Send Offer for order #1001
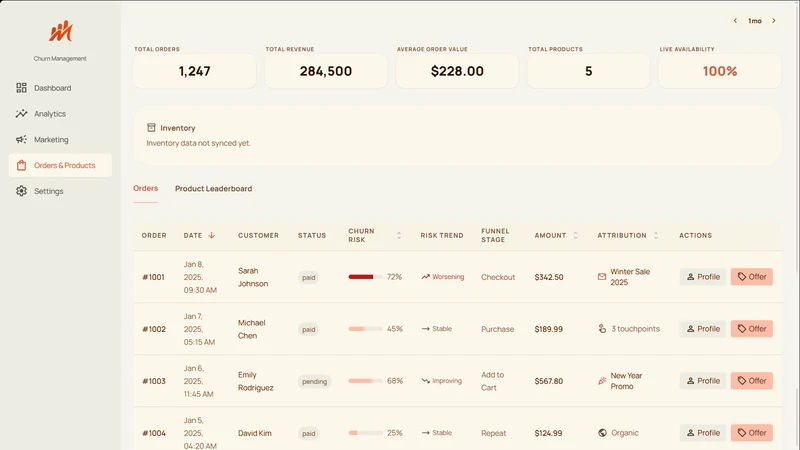The height and width of the screenshot is (450, 800). click(x=752, y=277)
